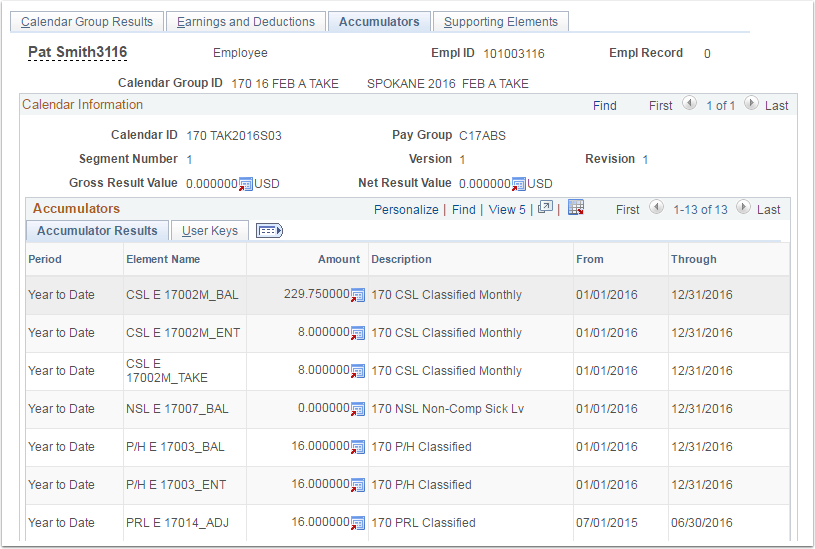Open Gross Result Value currency detail icon
The image size is (815, 549).
tap(246, 184)
